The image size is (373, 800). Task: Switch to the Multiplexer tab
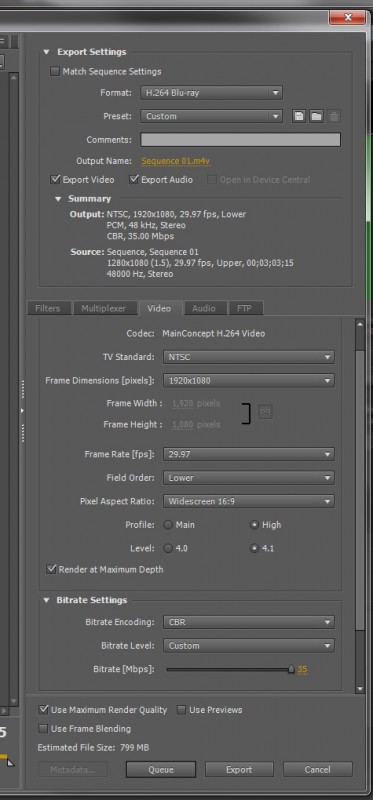(104, 308)
